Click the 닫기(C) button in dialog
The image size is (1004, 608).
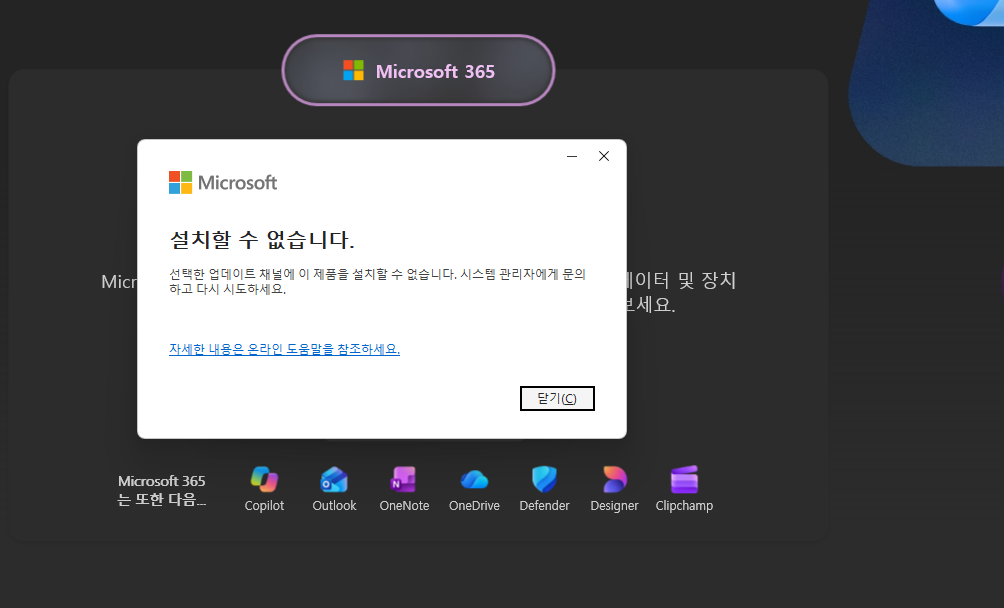point(557,398)
